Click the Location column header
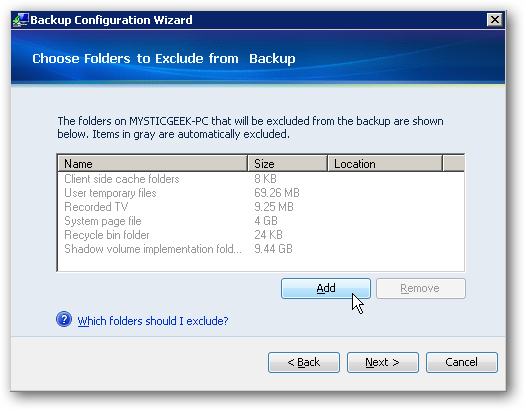The height and width of the screenshot is (410, 525). click(x=385, y=164)
